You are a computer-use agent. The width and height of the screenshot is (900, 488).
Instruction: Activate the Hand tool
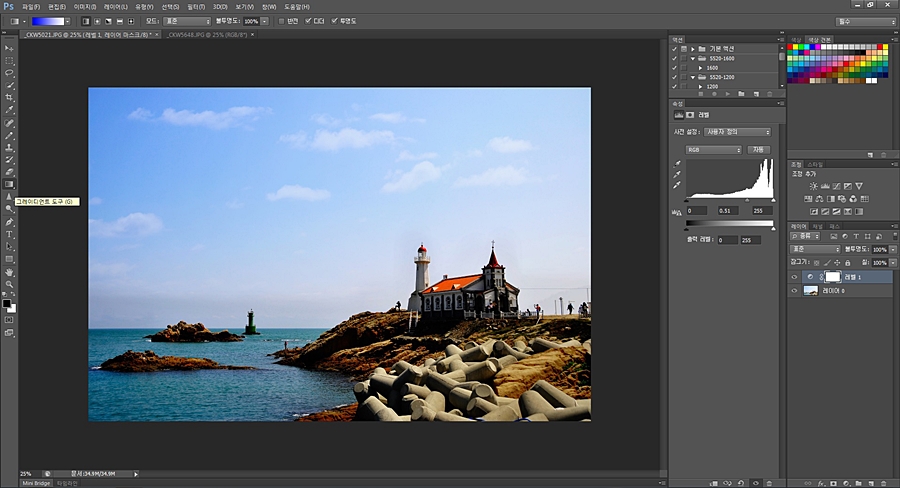10,271
